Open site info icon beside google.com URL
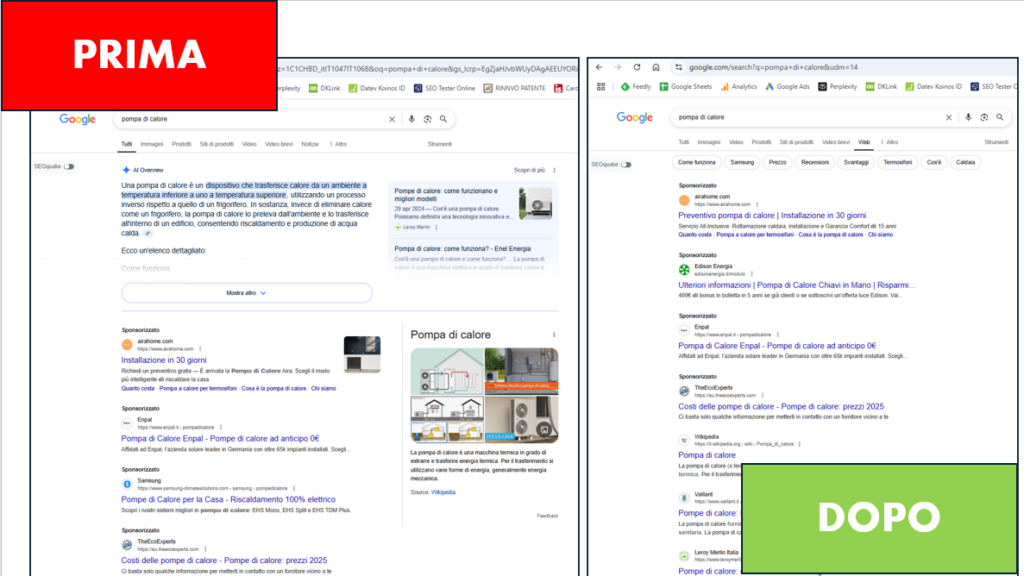The height and width of the screenshot is (576, 1024). [679, 67]
